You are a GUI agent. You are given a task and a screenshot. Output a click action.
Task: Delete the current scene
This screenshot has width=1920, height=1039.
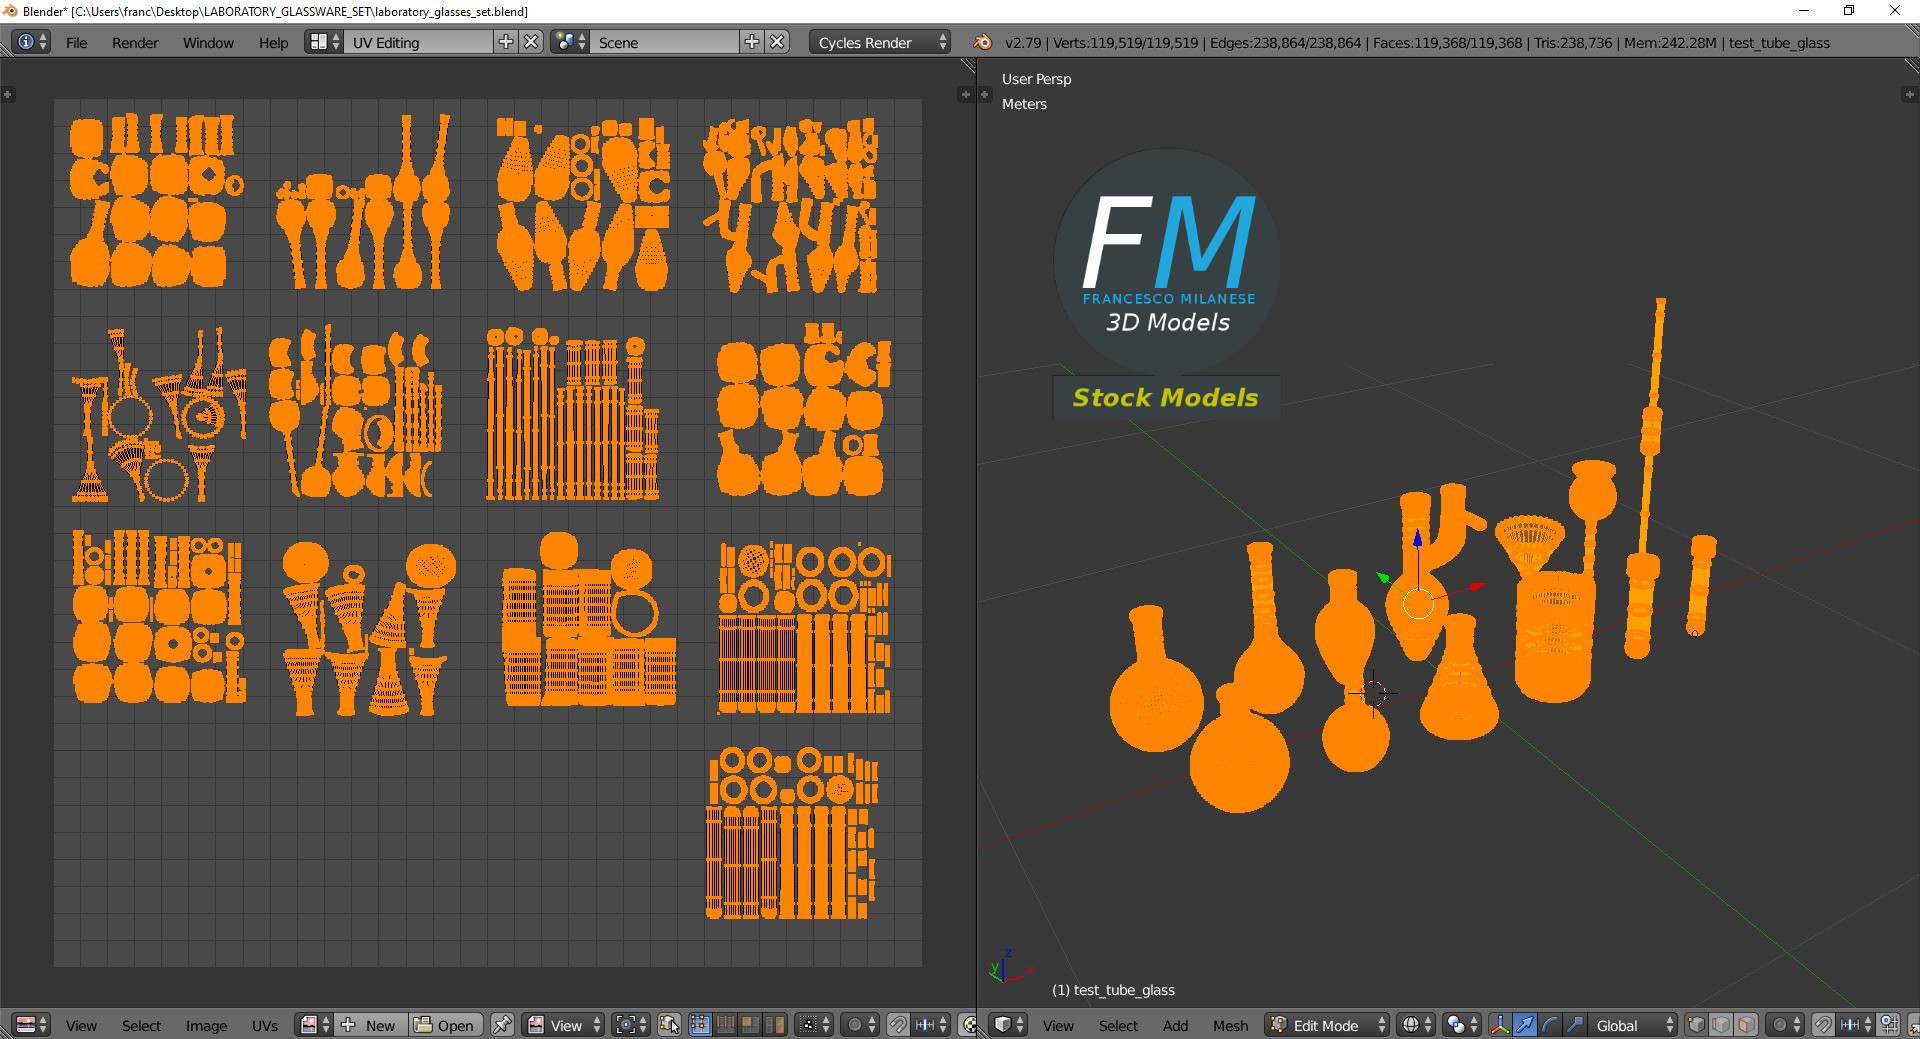coord(777,42)
